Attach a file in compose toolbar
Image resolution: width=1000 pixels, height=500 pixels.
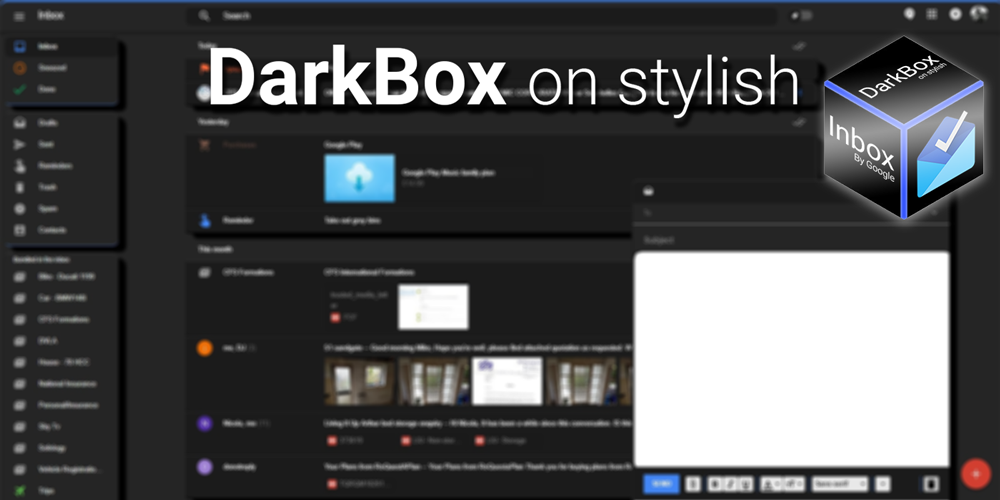[x=693, y=484]
